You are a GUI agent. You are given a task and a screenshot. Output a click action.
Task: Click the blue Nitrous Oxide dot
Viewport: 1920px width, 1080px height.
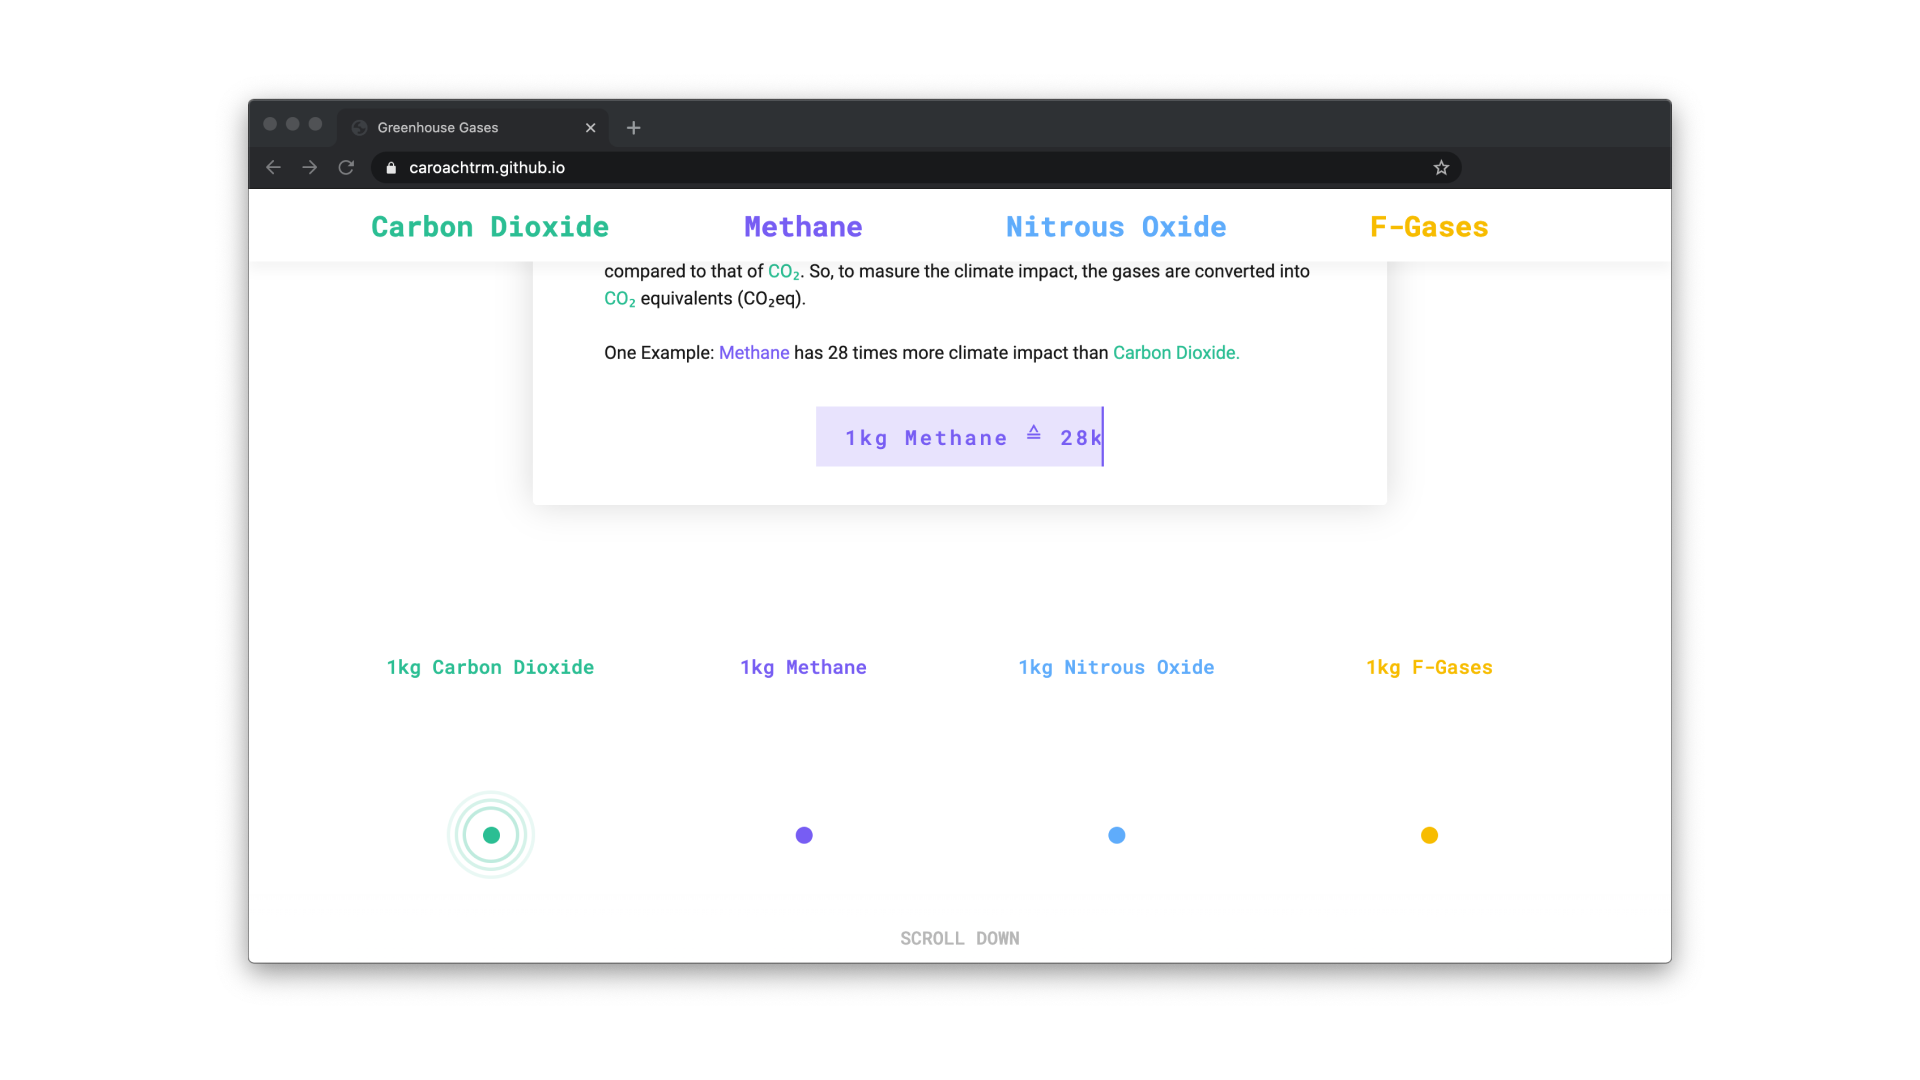pyautogui.click(x=1117, y=835)
